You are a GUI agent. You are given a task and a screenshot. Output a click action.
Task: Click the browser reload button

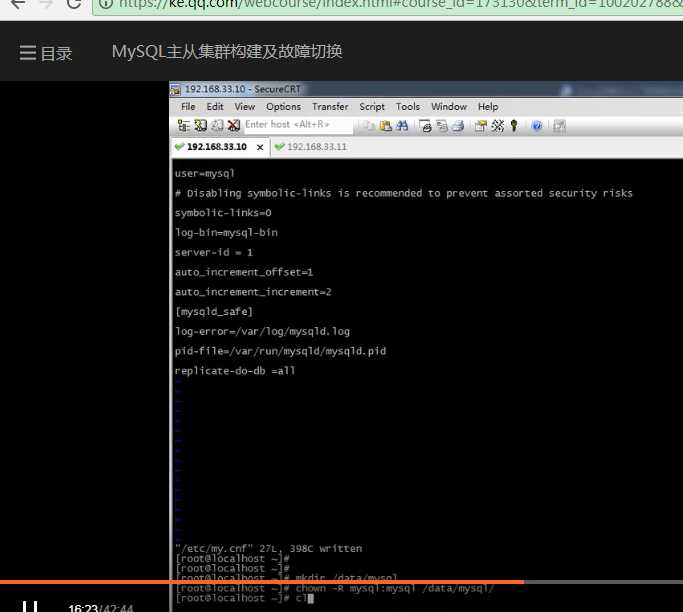click(x=74, y=4)
